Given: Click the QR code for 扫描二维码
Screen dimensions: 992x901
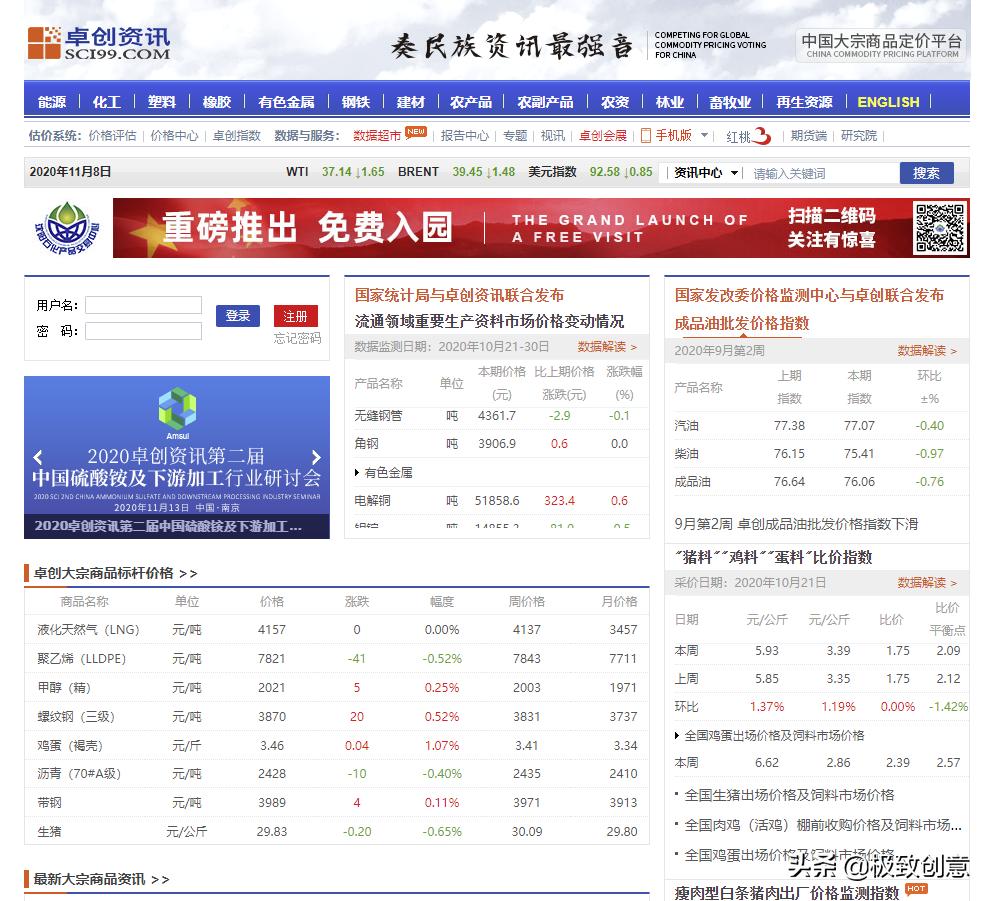Looking at the screenshot, I should (937, 230).
